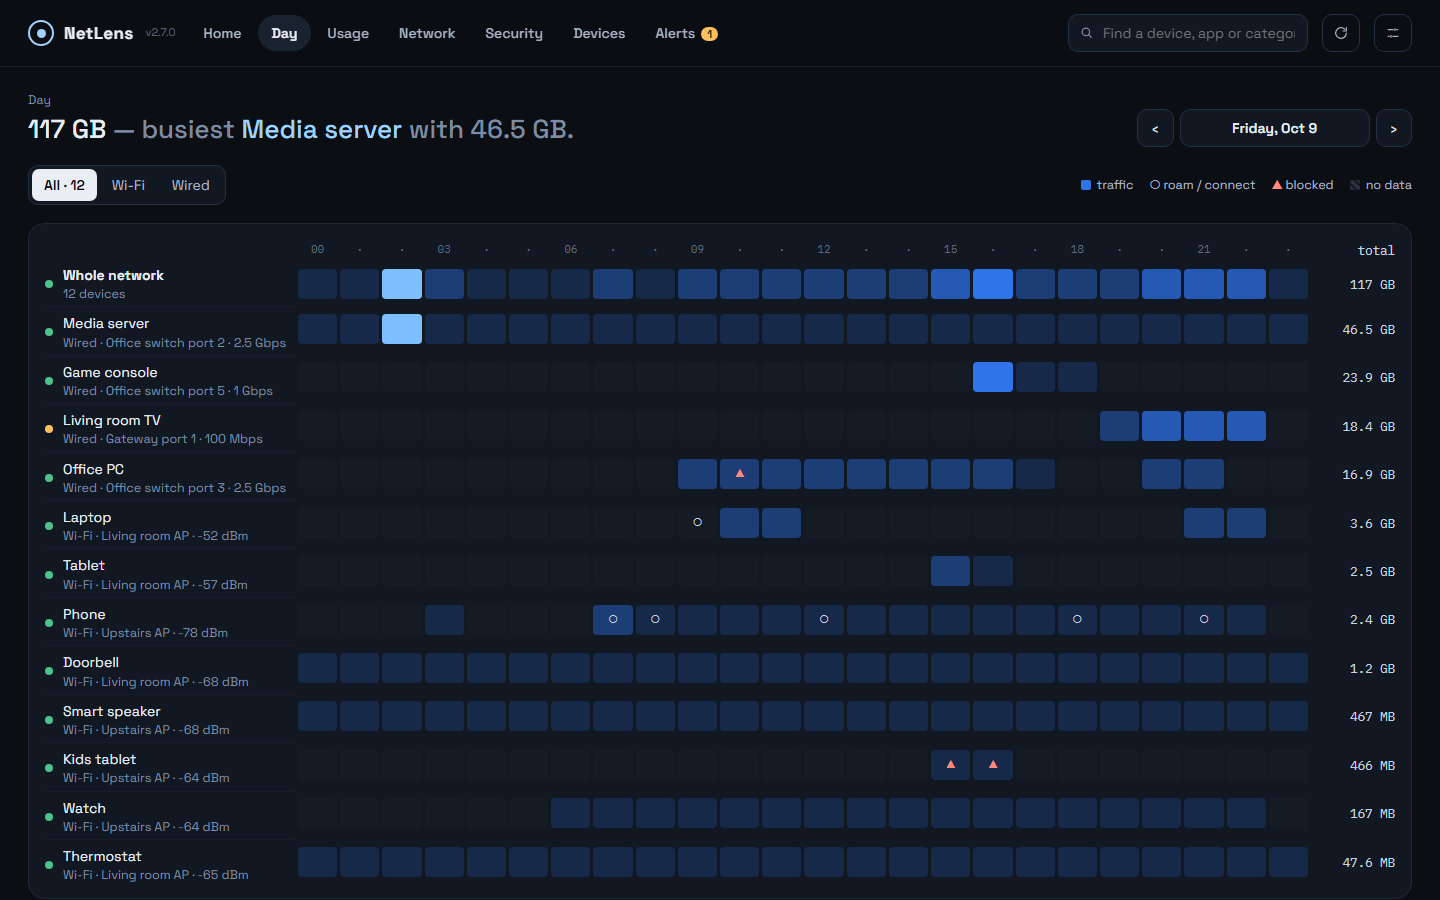This screenshot has height=900, width=1440.
Task: Click the refresh icon button
Action: point(1341,33)
